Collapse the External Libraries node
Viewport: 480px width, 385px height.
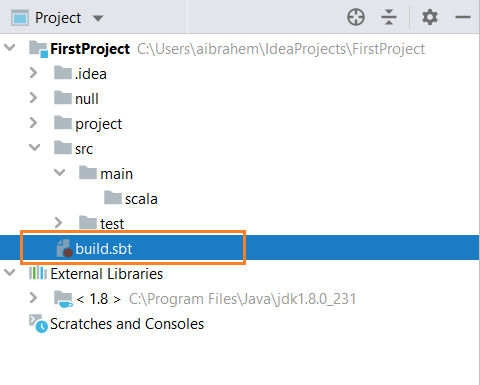tap(10, 273)
